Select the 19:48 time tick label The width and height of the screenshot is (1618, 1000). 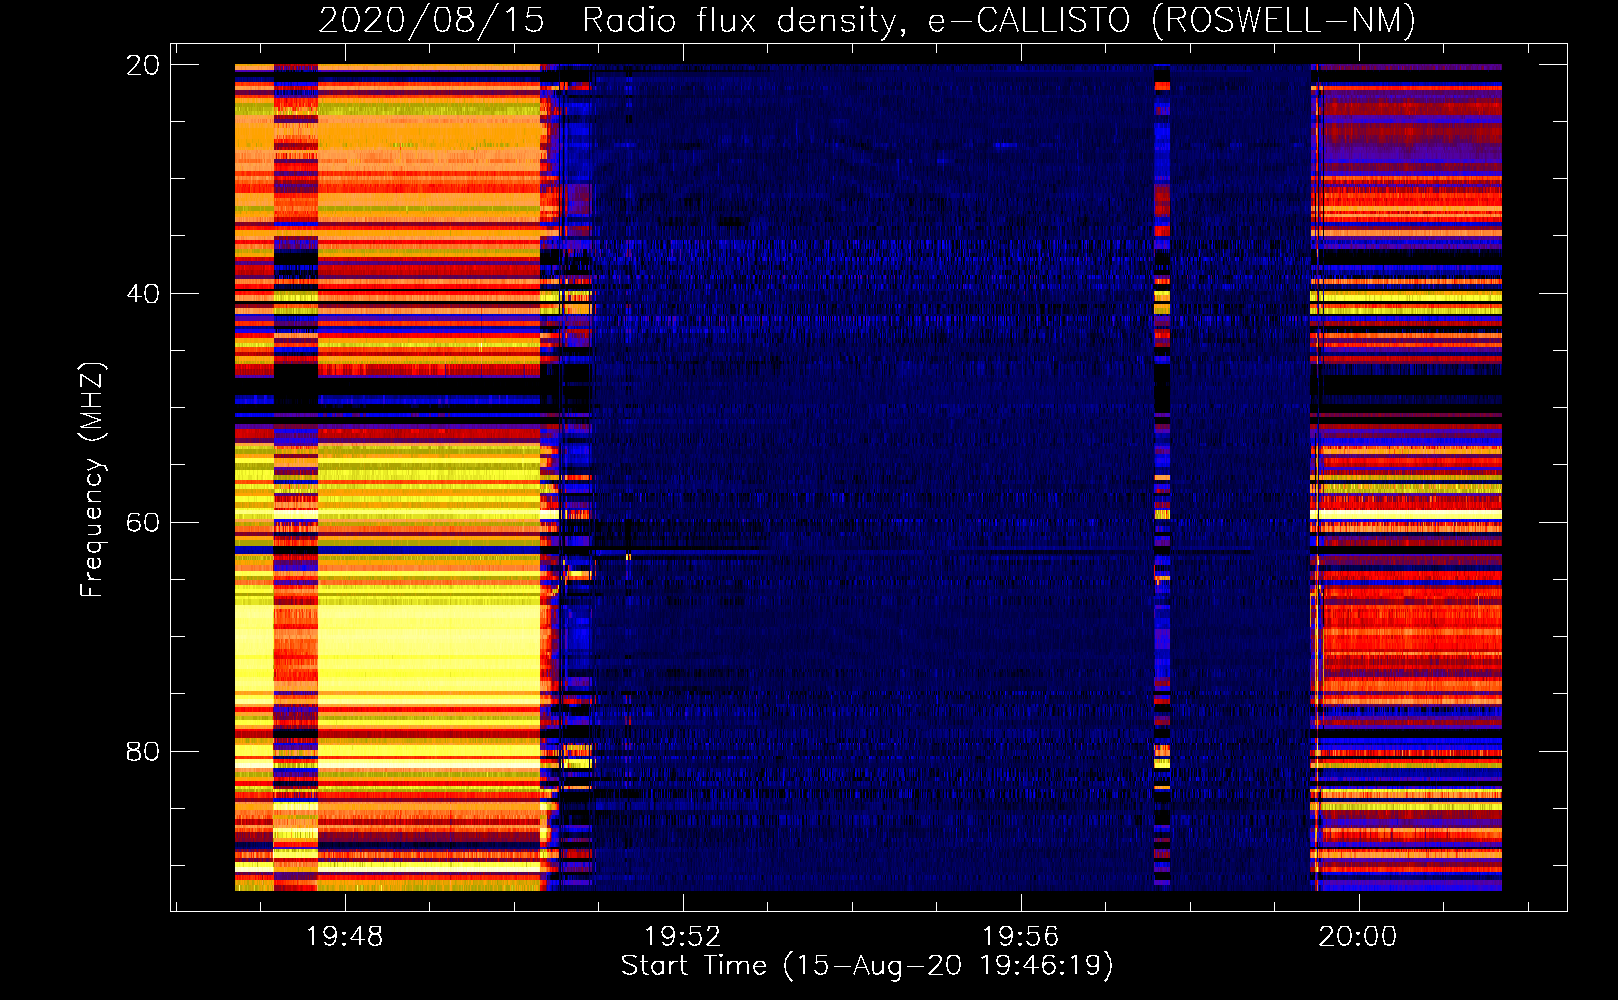344,937
